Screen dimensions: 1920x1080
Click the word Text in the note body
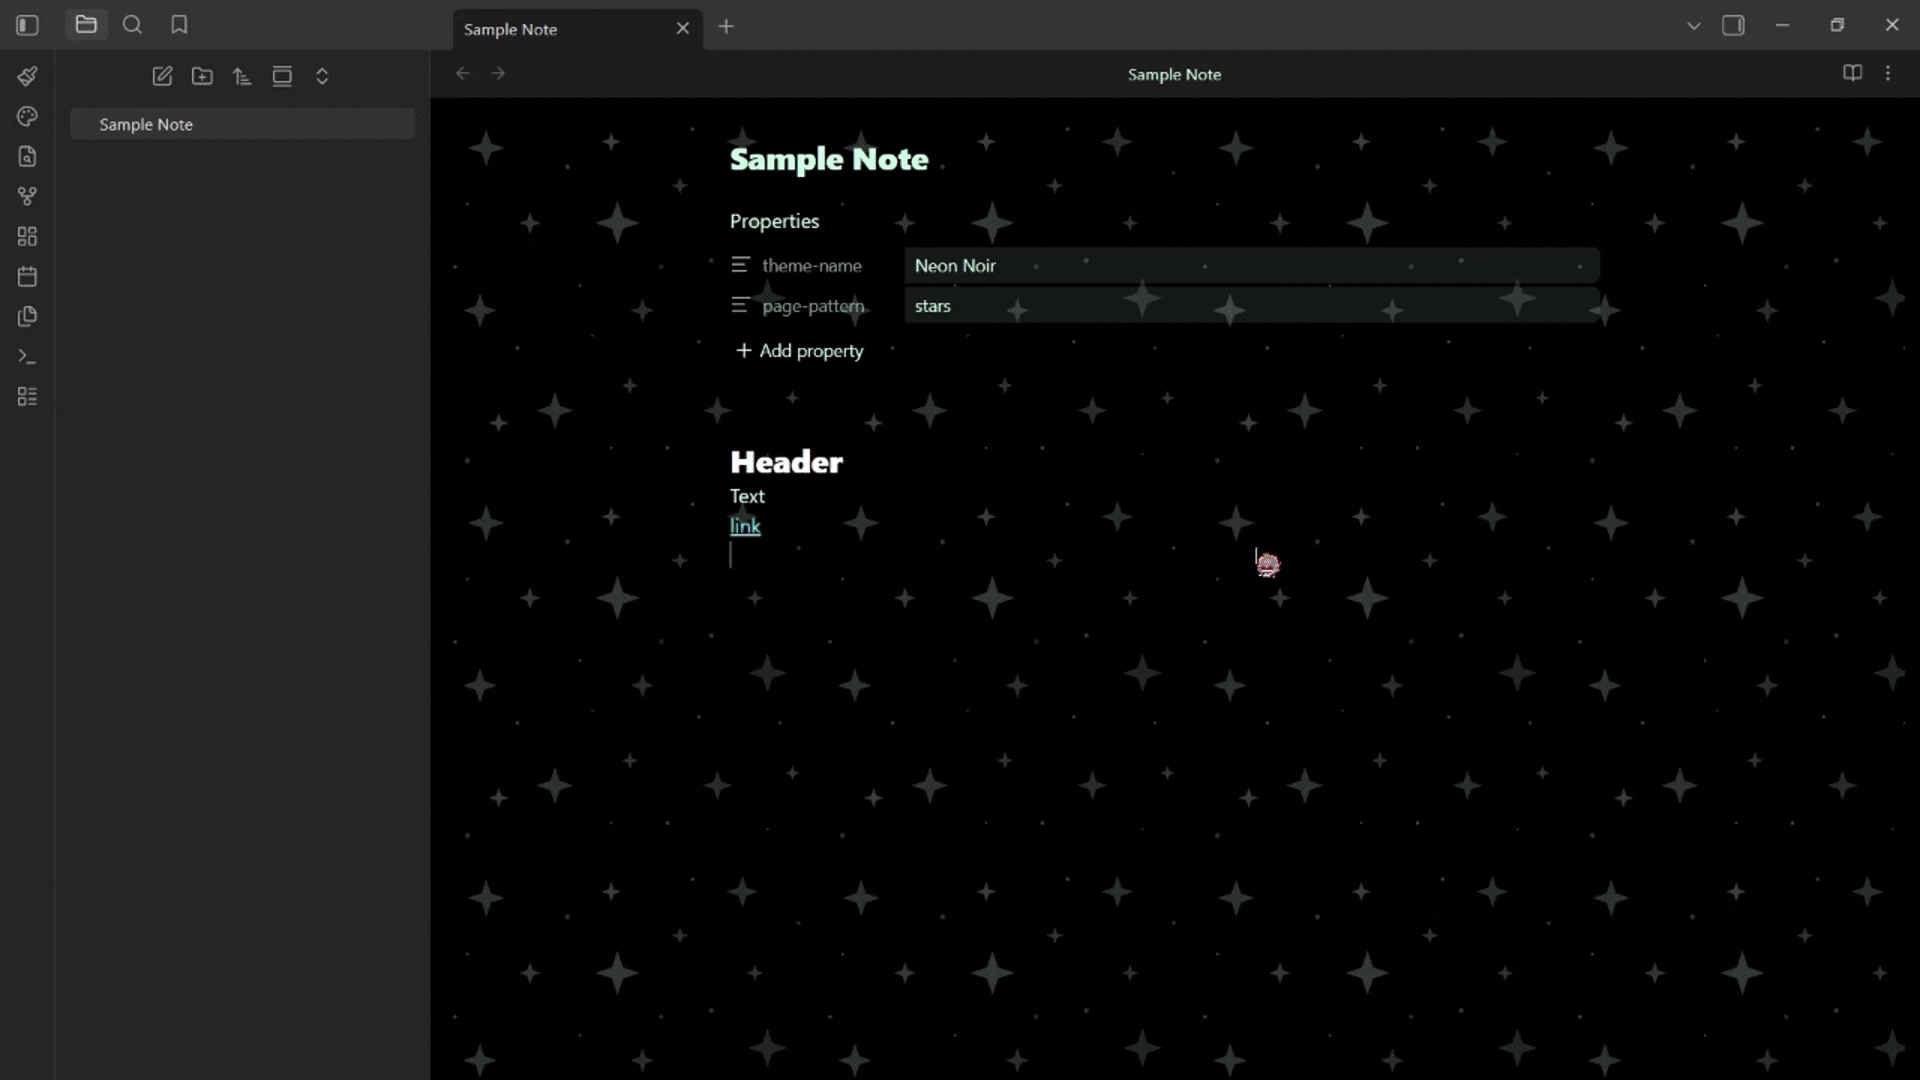tap(747, 496)
